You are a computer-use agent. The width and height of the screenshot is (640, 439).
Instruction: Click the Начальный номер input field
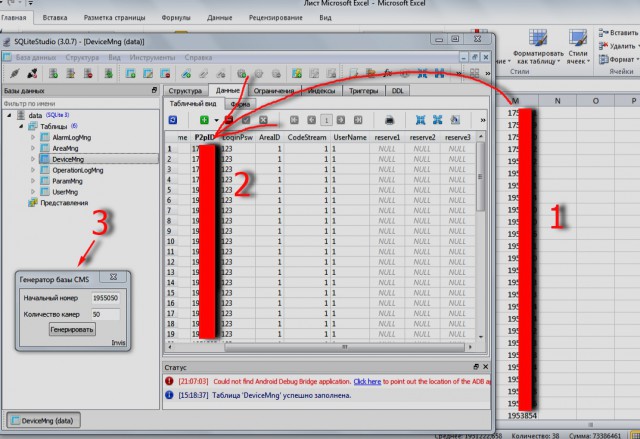105,298
